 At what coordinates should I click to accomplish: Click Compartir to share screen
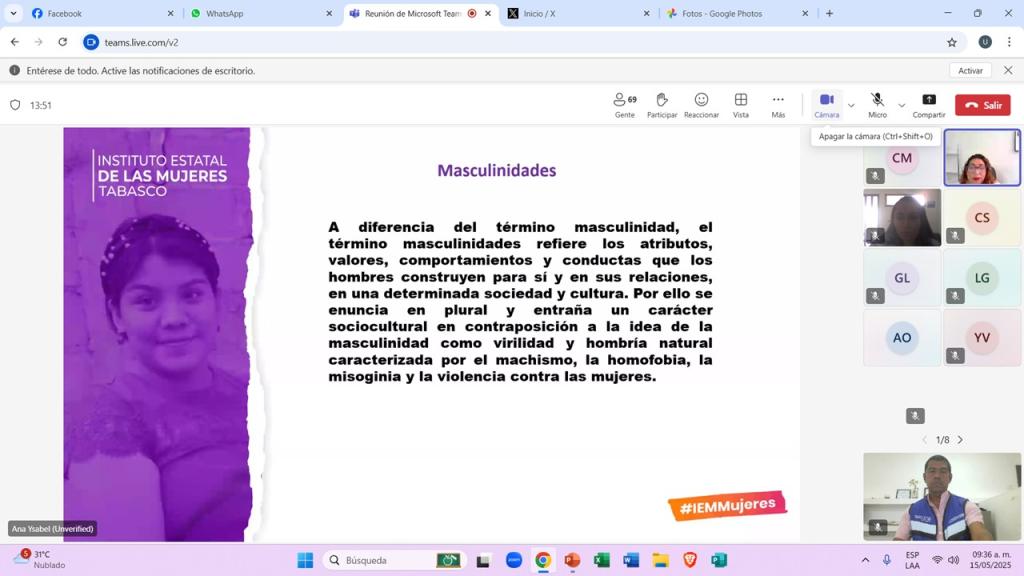pyautogui.click(x=928, y=104)
